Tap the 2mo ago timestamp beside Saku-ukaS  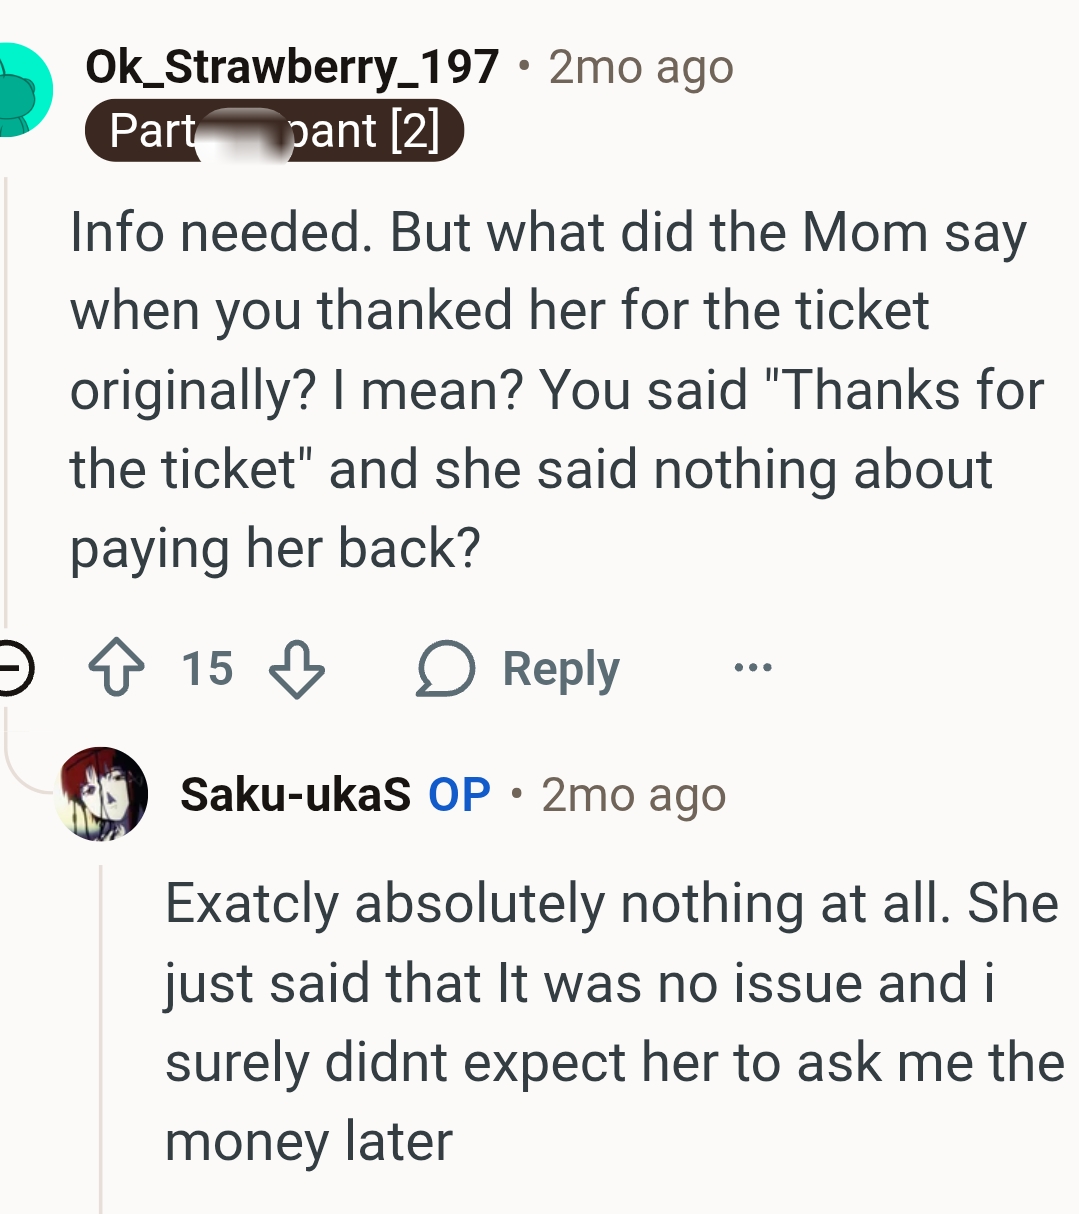click(633, 795)
